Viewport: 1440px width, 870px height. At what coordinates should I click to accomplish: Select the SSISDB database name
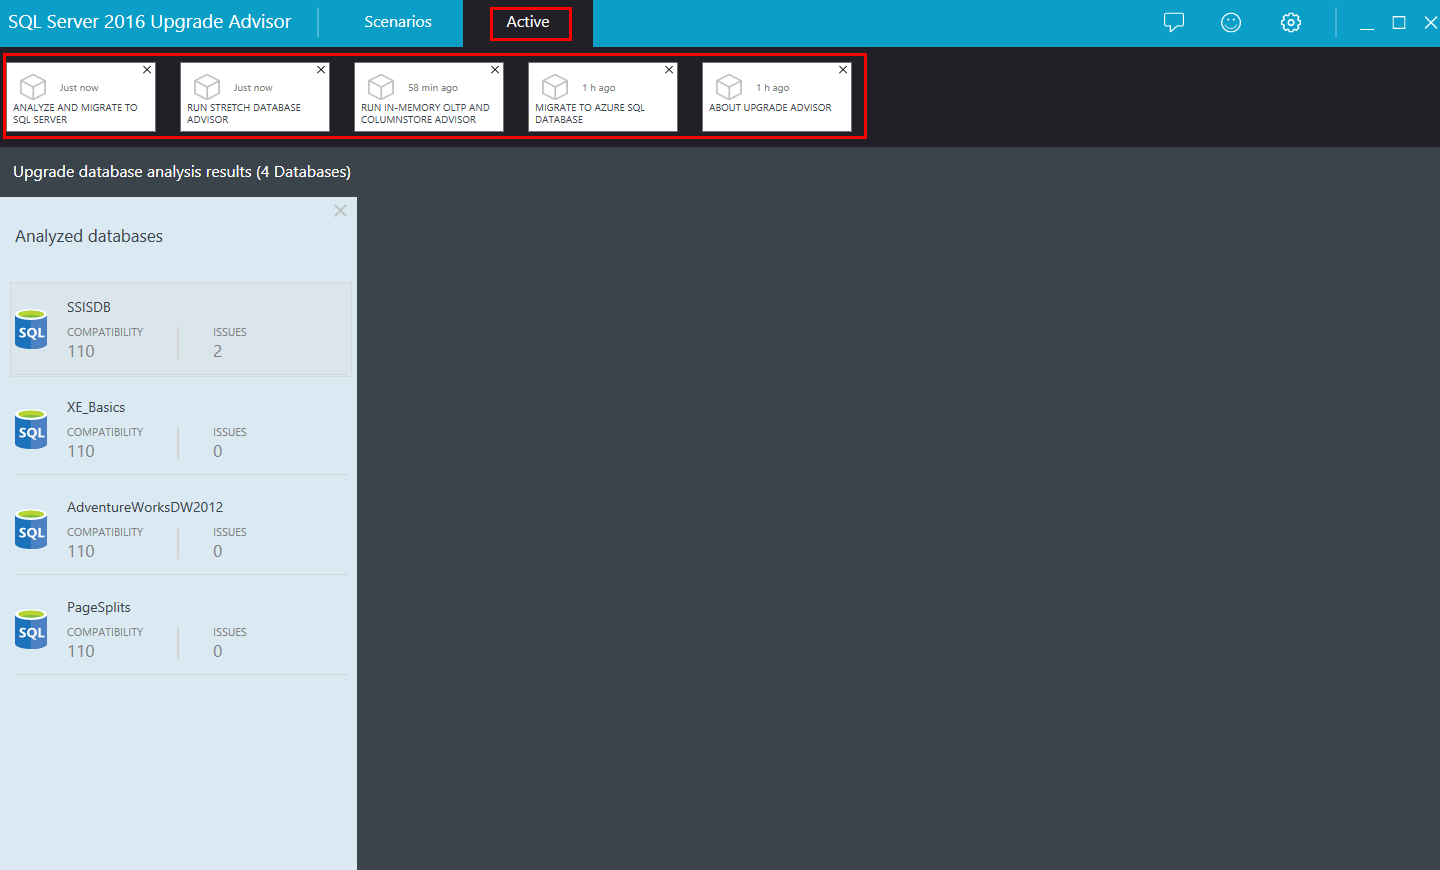(x=89, y=307)
